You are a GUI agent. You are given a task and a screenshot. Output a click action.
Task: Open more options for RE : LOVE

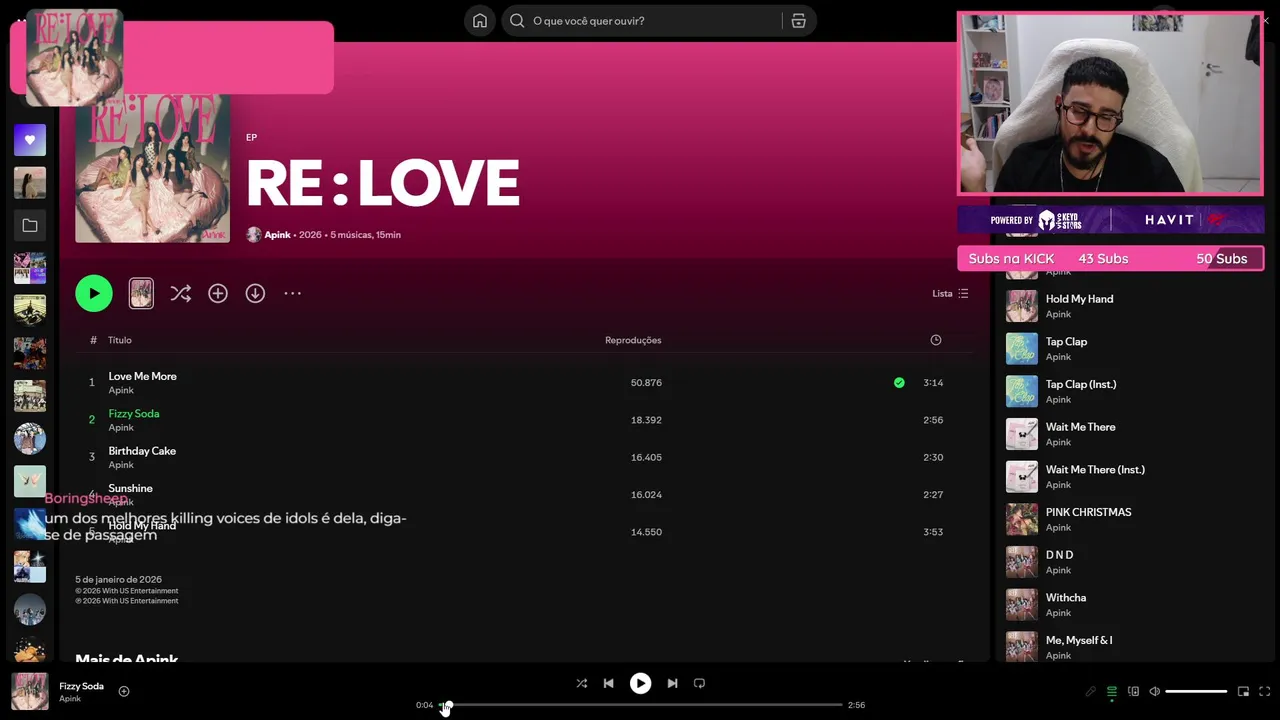tap(292, 293)
